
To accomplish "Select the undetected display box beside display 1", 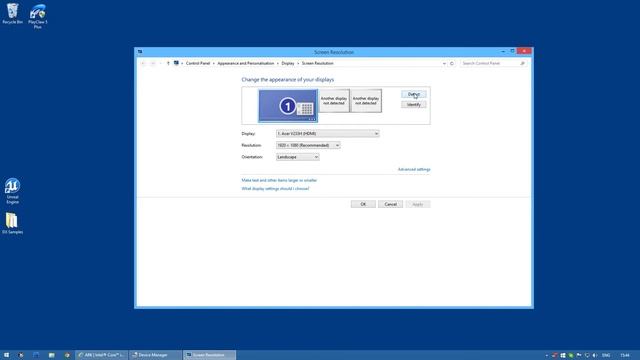I will click(334, 101).
